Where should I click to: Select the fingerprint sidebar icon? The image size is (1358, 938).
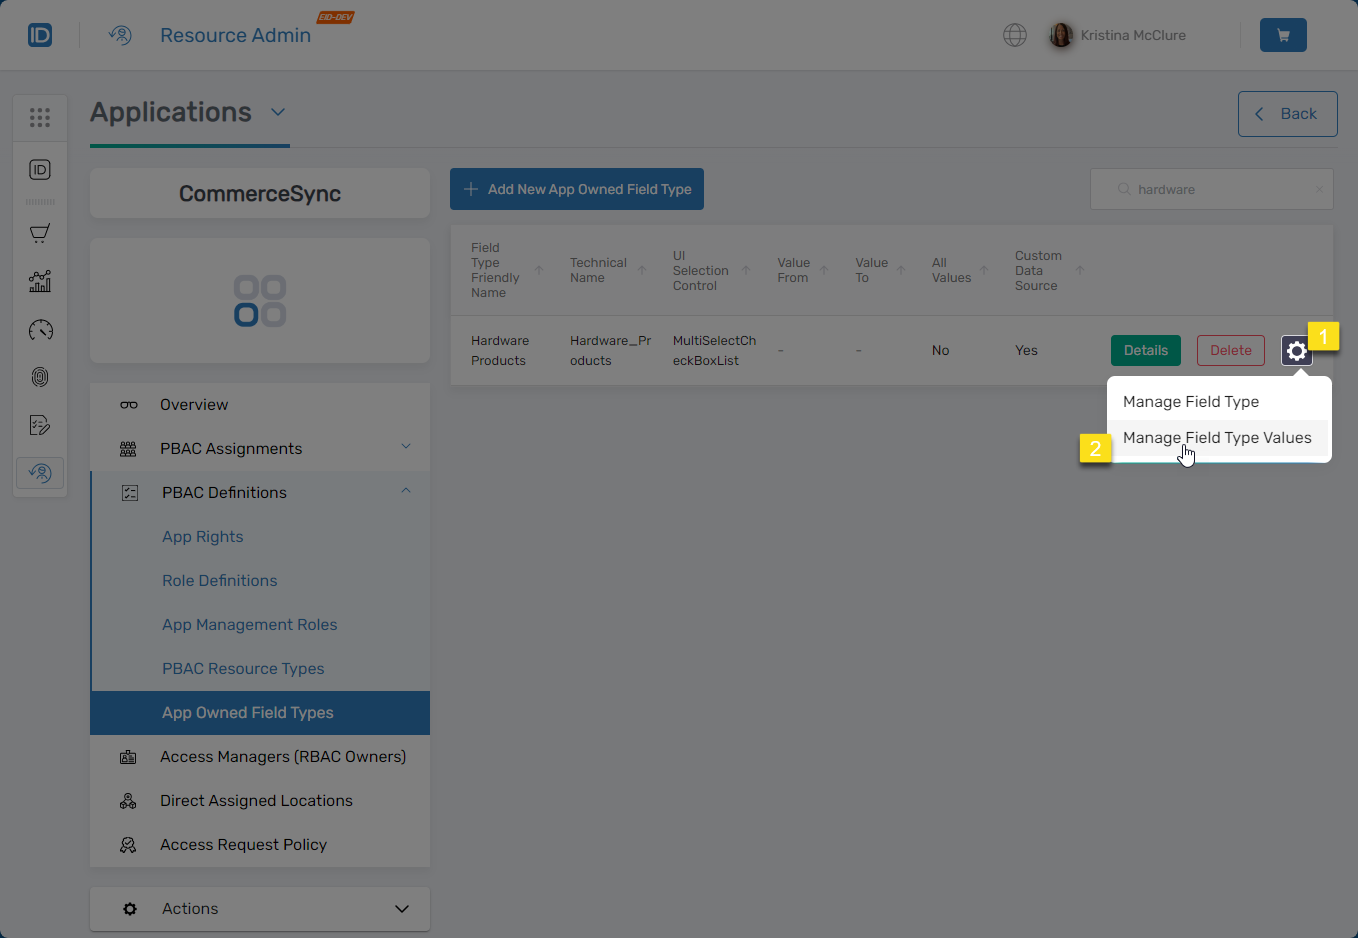[40, 377]
